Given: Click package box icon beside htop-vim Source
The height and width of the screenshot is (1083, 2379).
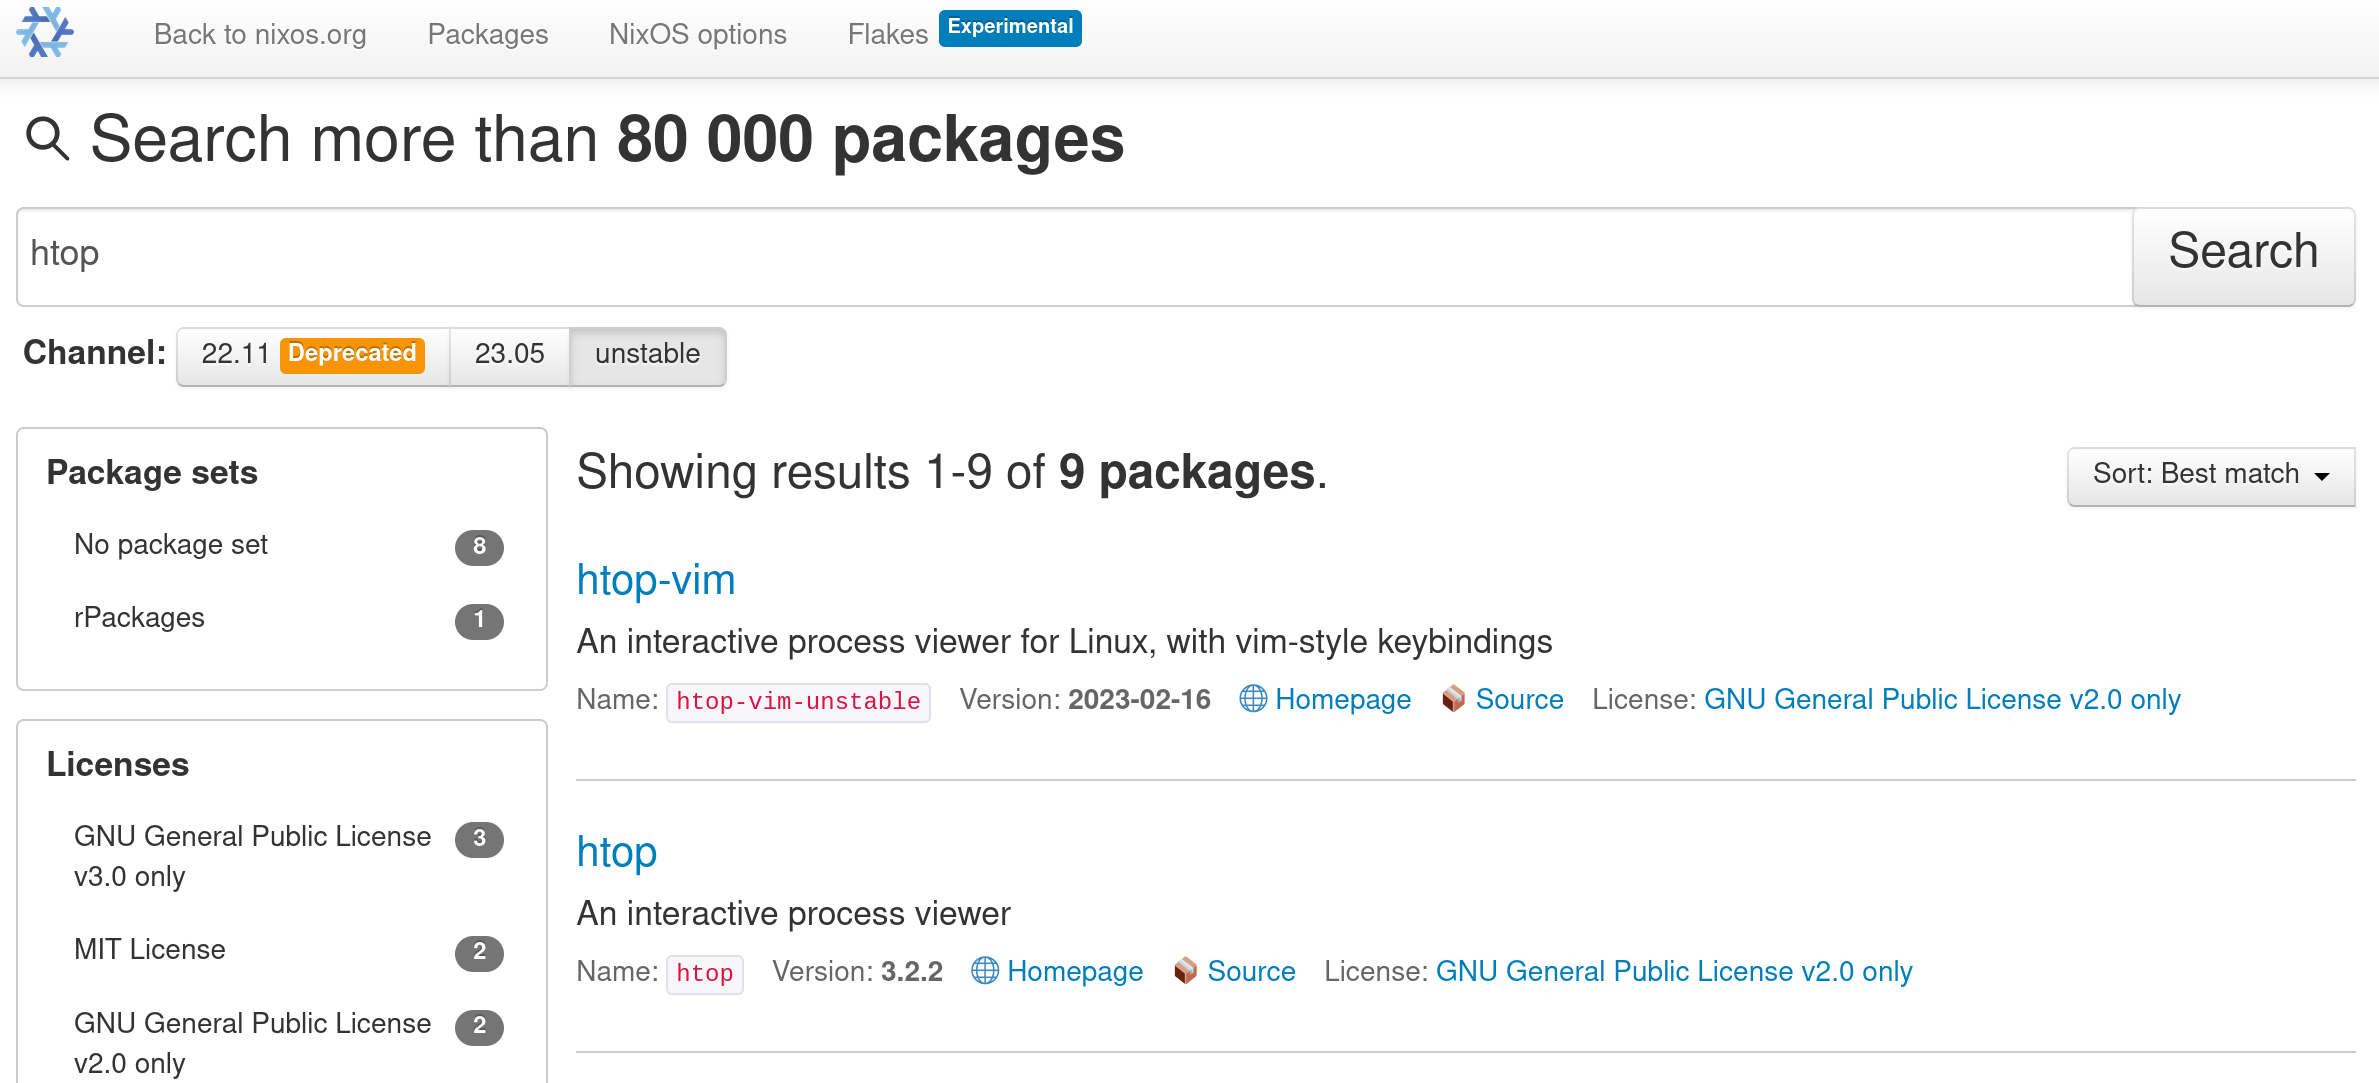Looking at the screenshot, I should pyautogui.click(x=1453, y=699).
